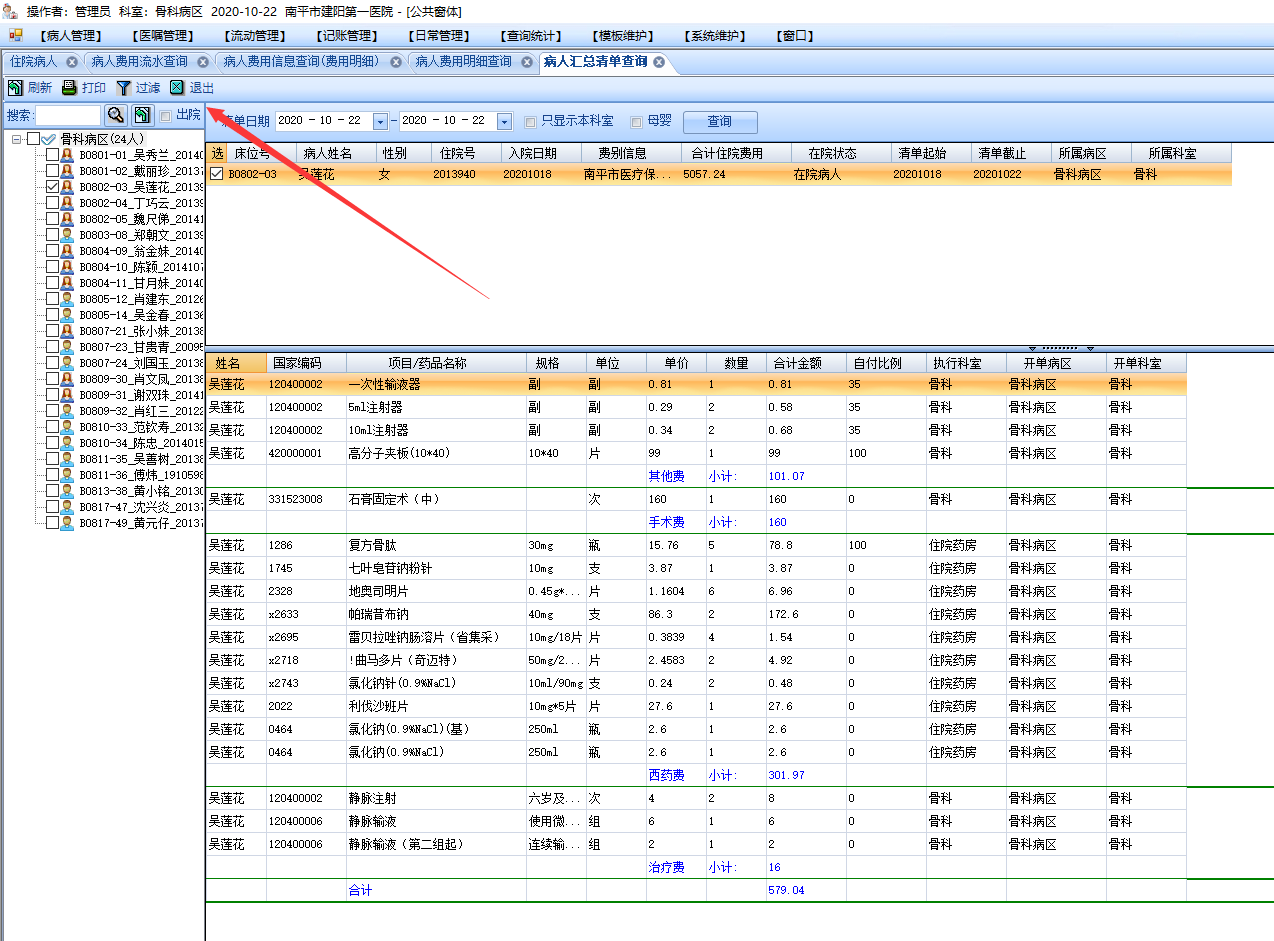The height and width of the screenshot is (941, 1274).
Task: Click patient avatar icon of 戴丽珍
Action: (68, 171)
